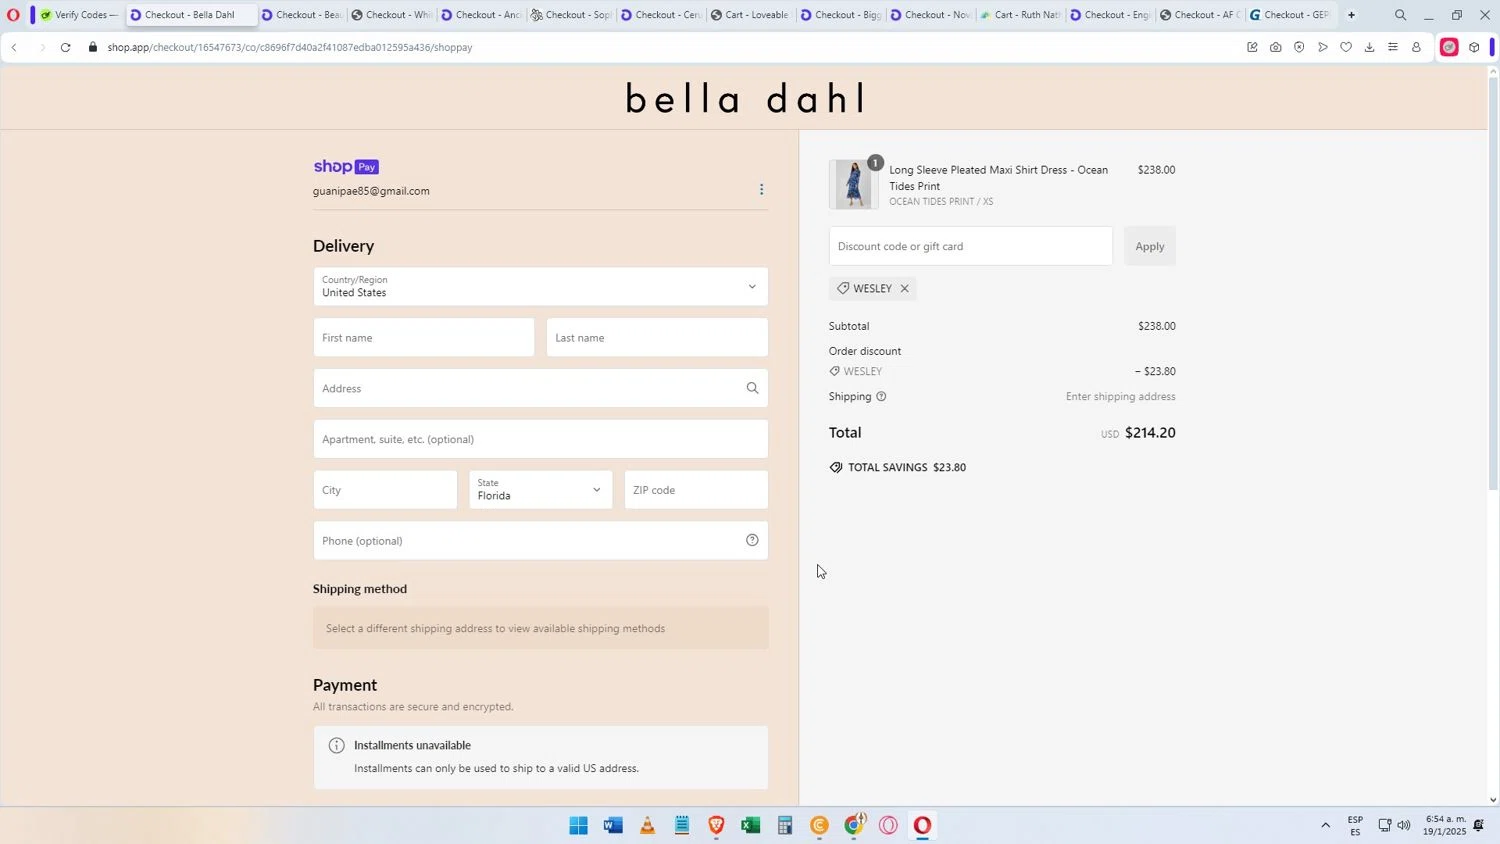
Task: Switch to Checkout - AF tab
Action: 1198,15
